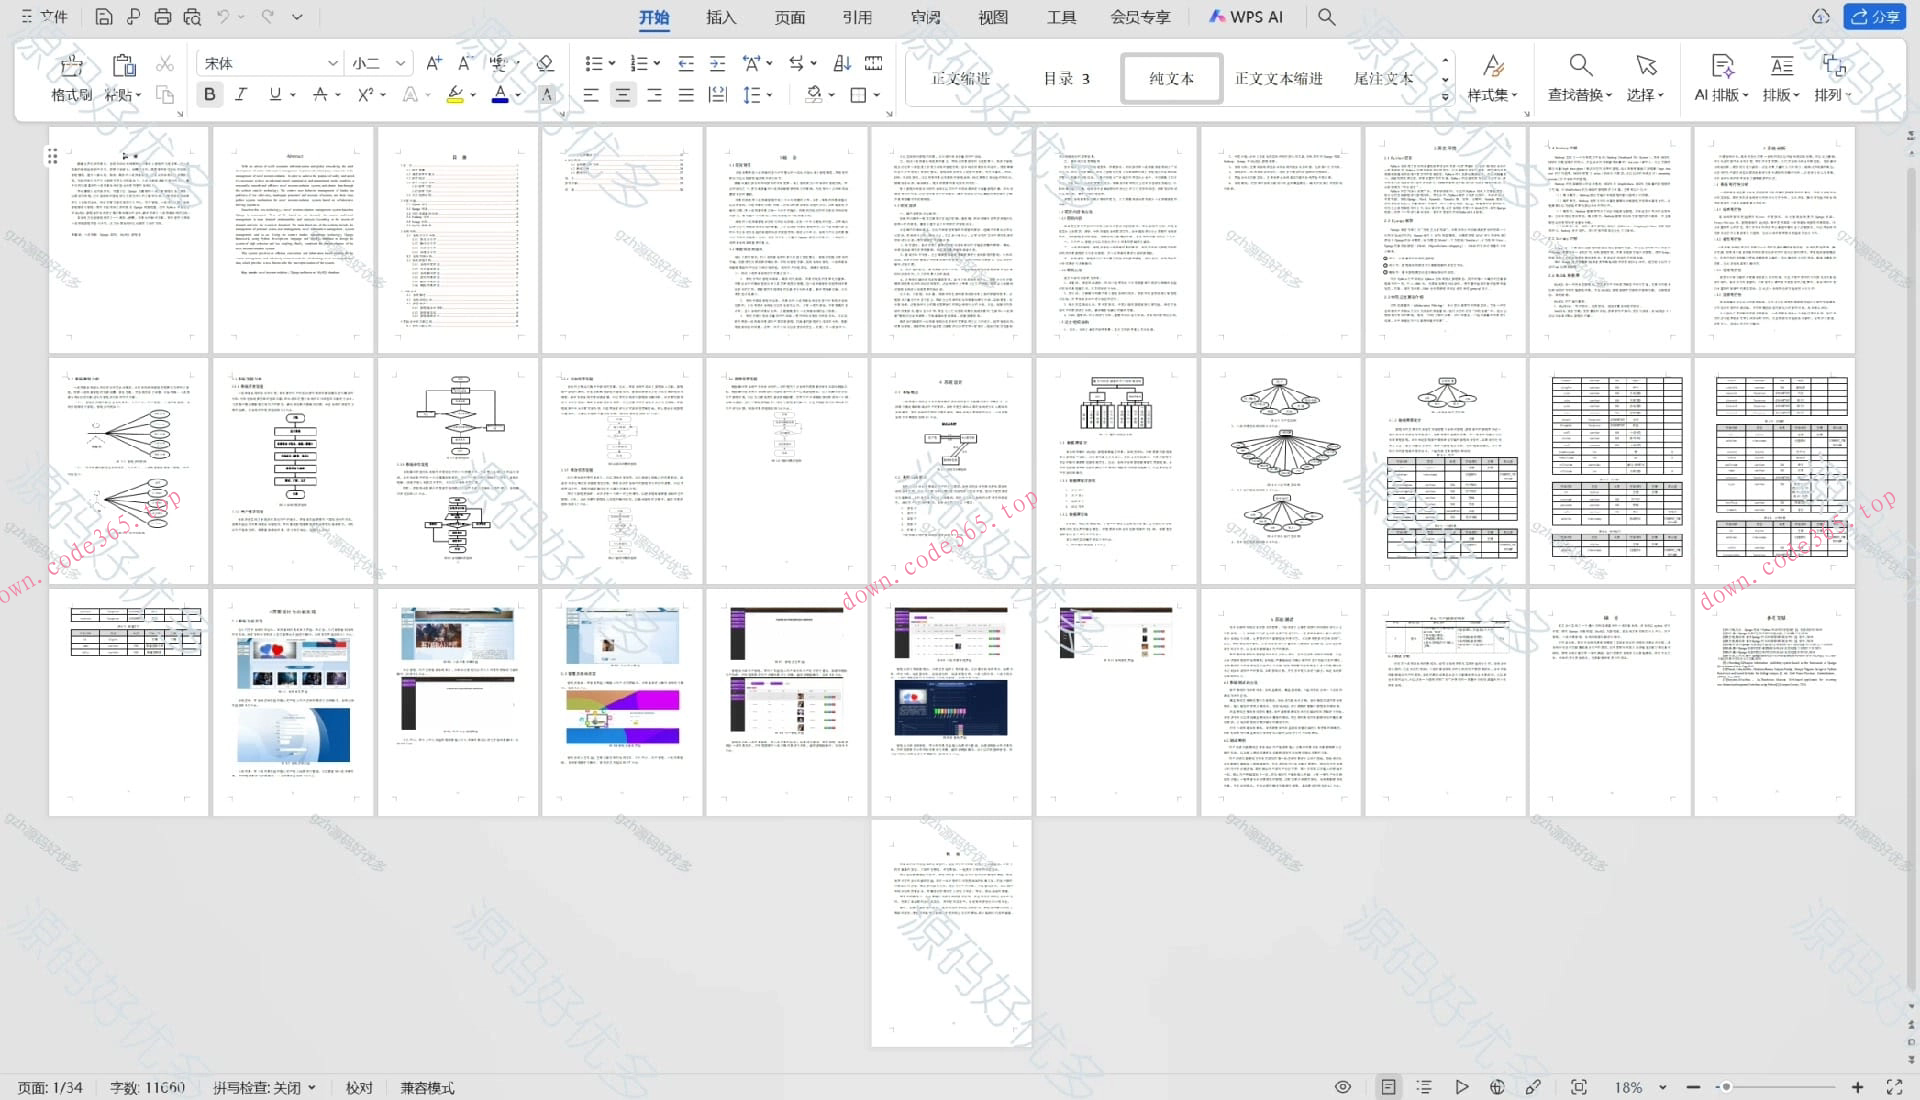This screenshot has height=1100, width=1920.
Task: Select the 纯文本 style in gallery
Action: 1171,78
